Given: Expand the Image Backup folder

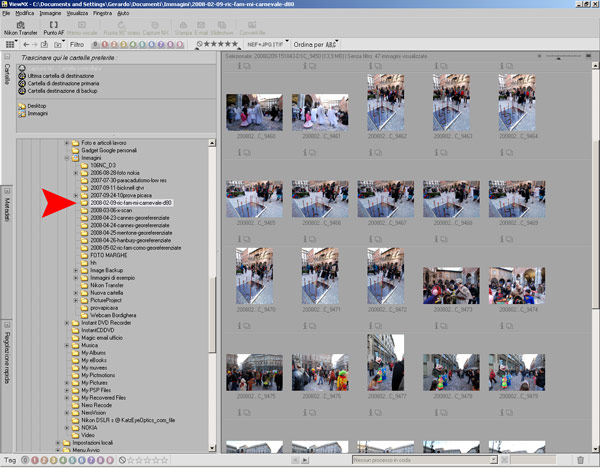Looking at the screenshot, I should pyautogui.click(x=76, y=271).
